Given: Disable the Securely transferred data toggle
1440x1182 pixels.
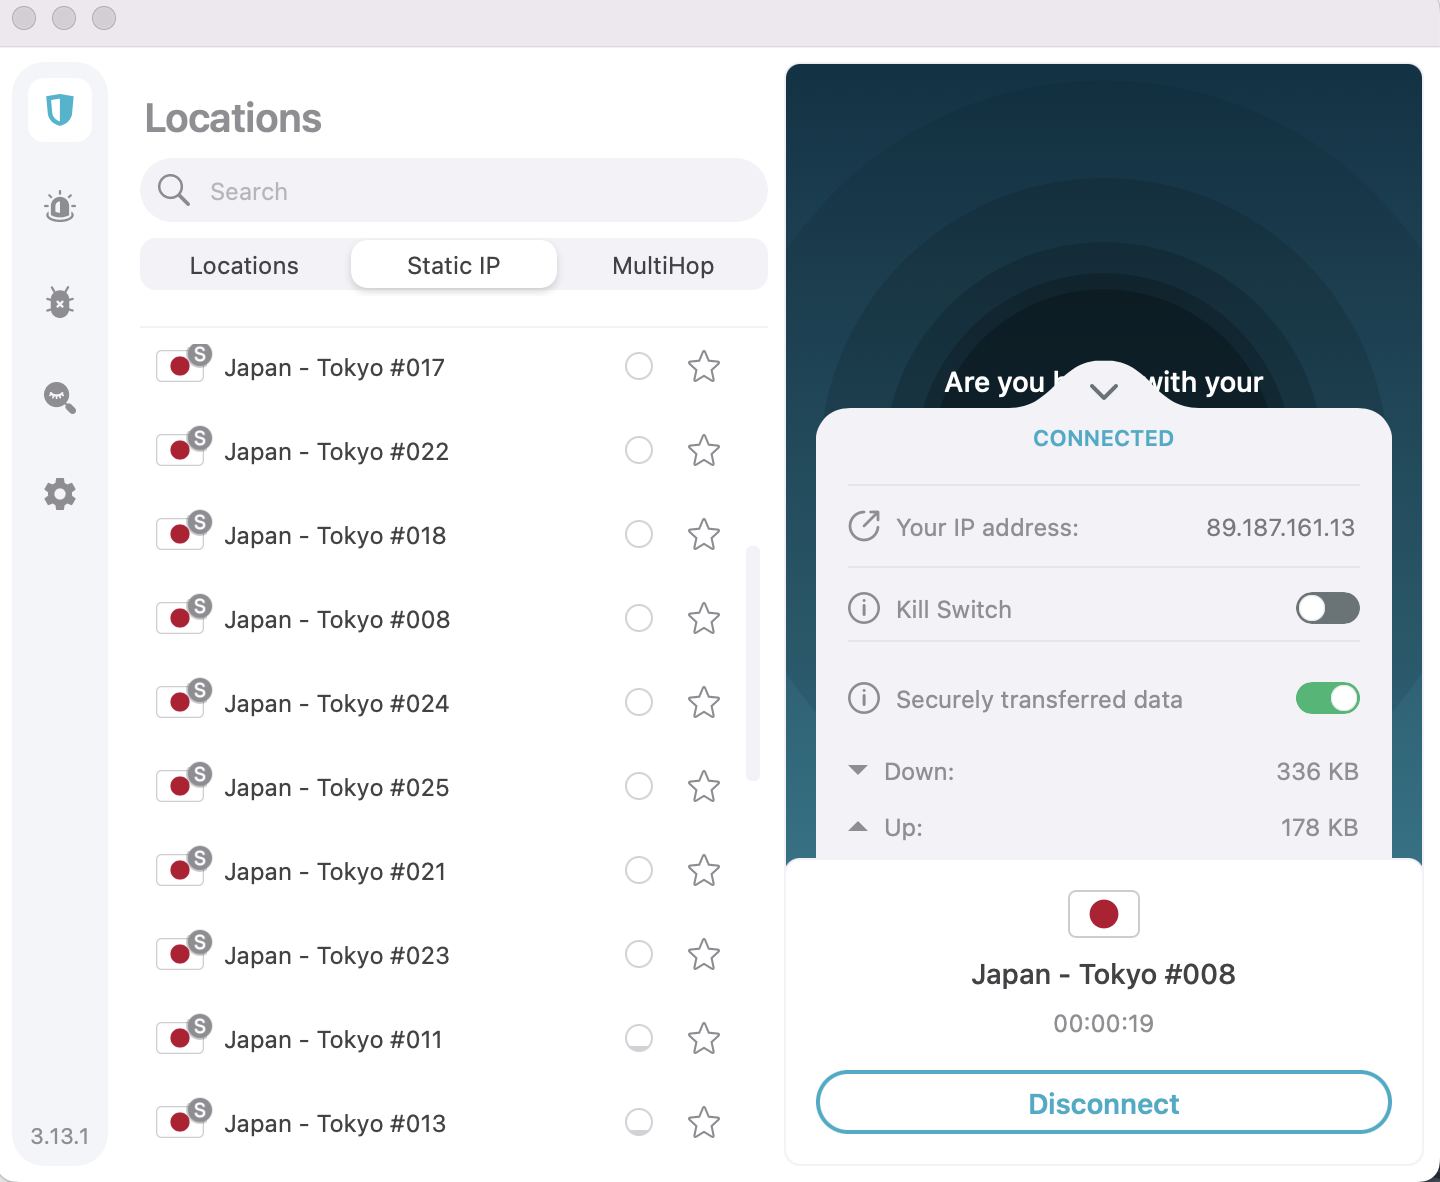Looking at the screenshot, I should pyautogui.click(x=1327, y=698).
